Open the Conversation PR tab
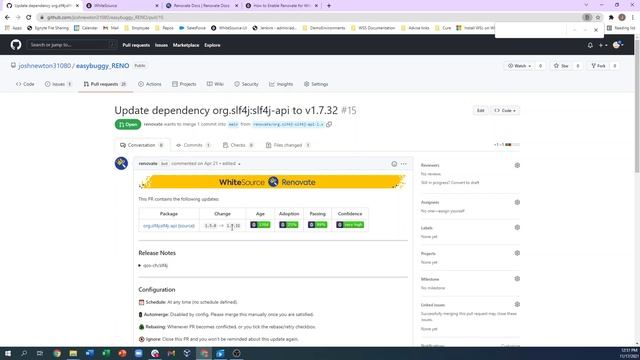Viewport: 640px width, 360px height. pyautogui.click(x=142, y=145)
